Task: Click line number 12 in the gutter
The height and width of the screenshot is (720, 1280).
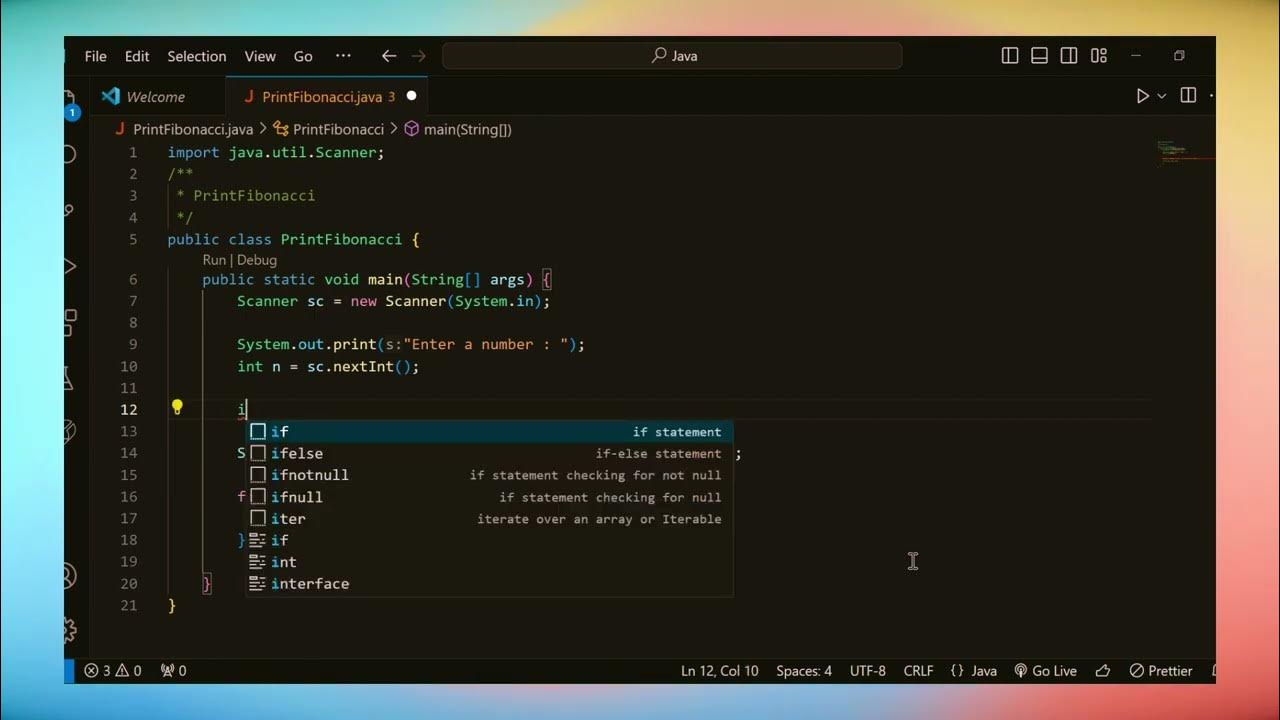Action: (129, 409)
